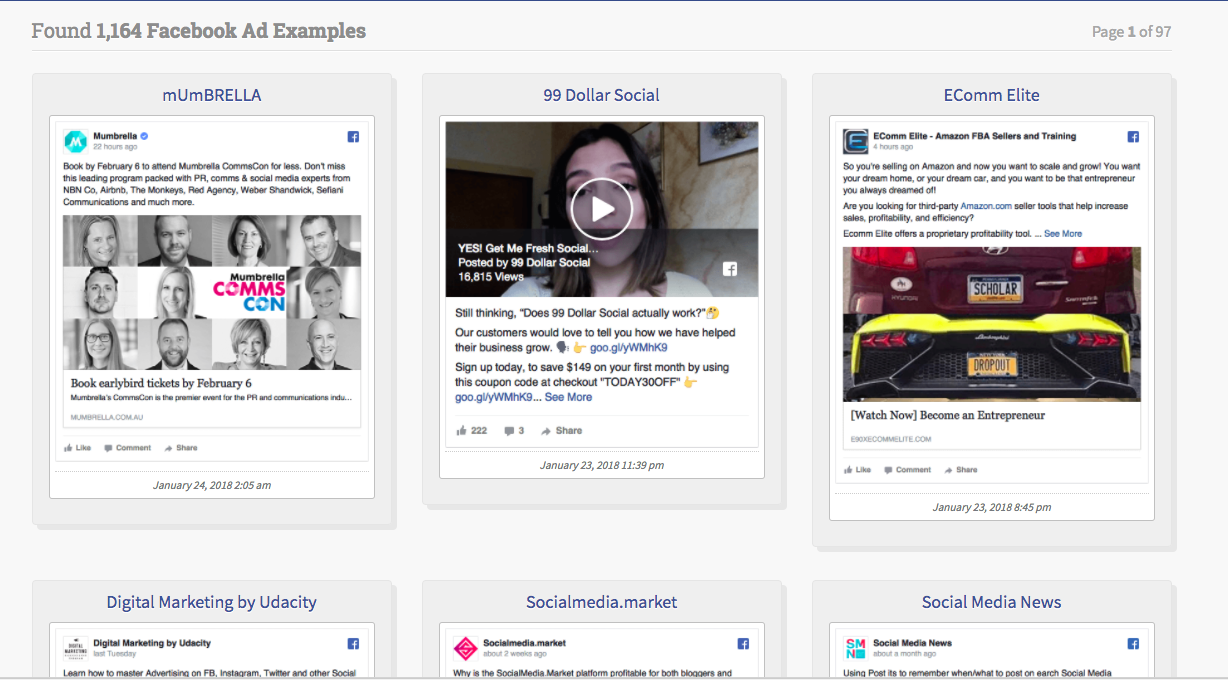Click Facebook icon in Mumbrella ad
The height and width of the screenshot is (680, 1228).
pyautogui.click(x=353, y=137)
